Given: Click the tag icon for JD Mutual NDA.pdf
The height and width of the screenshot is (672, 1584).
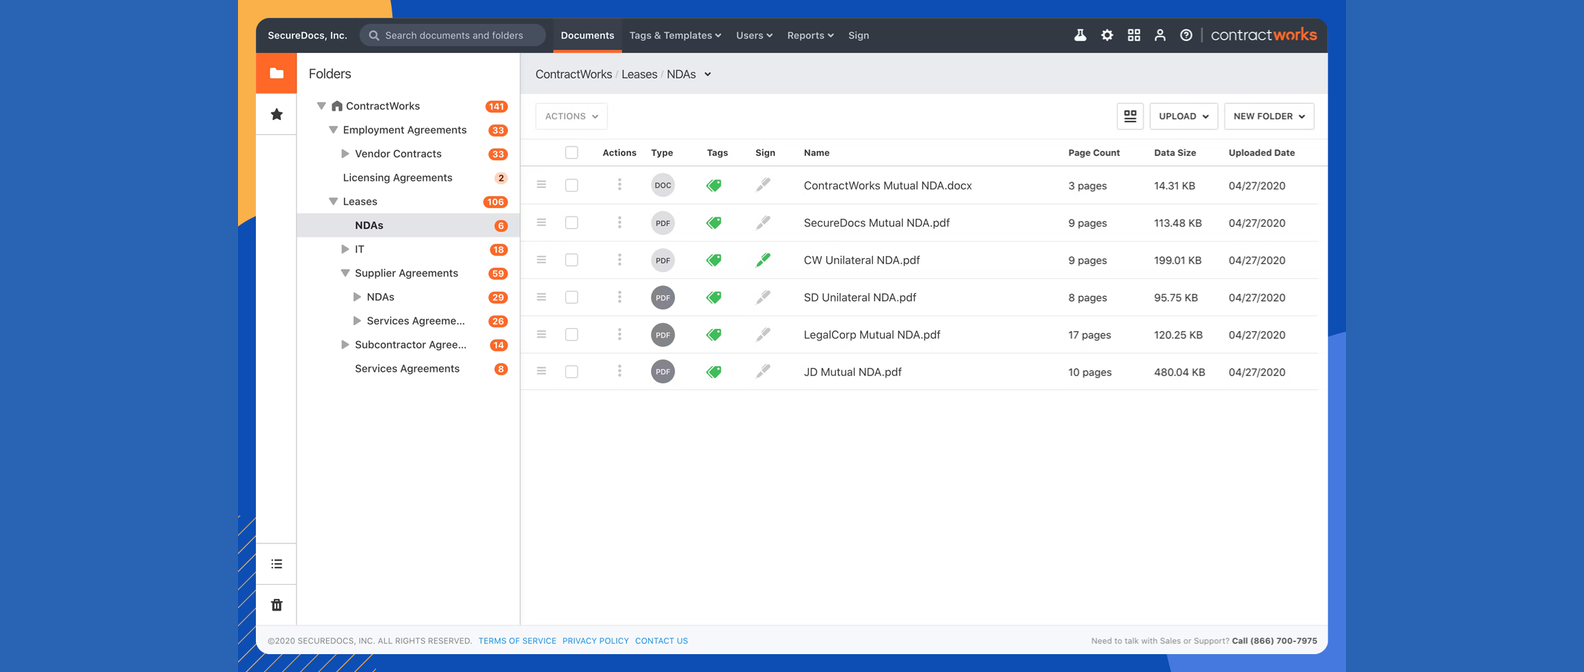Looking at the screenshot, I should tap(714, 372).
